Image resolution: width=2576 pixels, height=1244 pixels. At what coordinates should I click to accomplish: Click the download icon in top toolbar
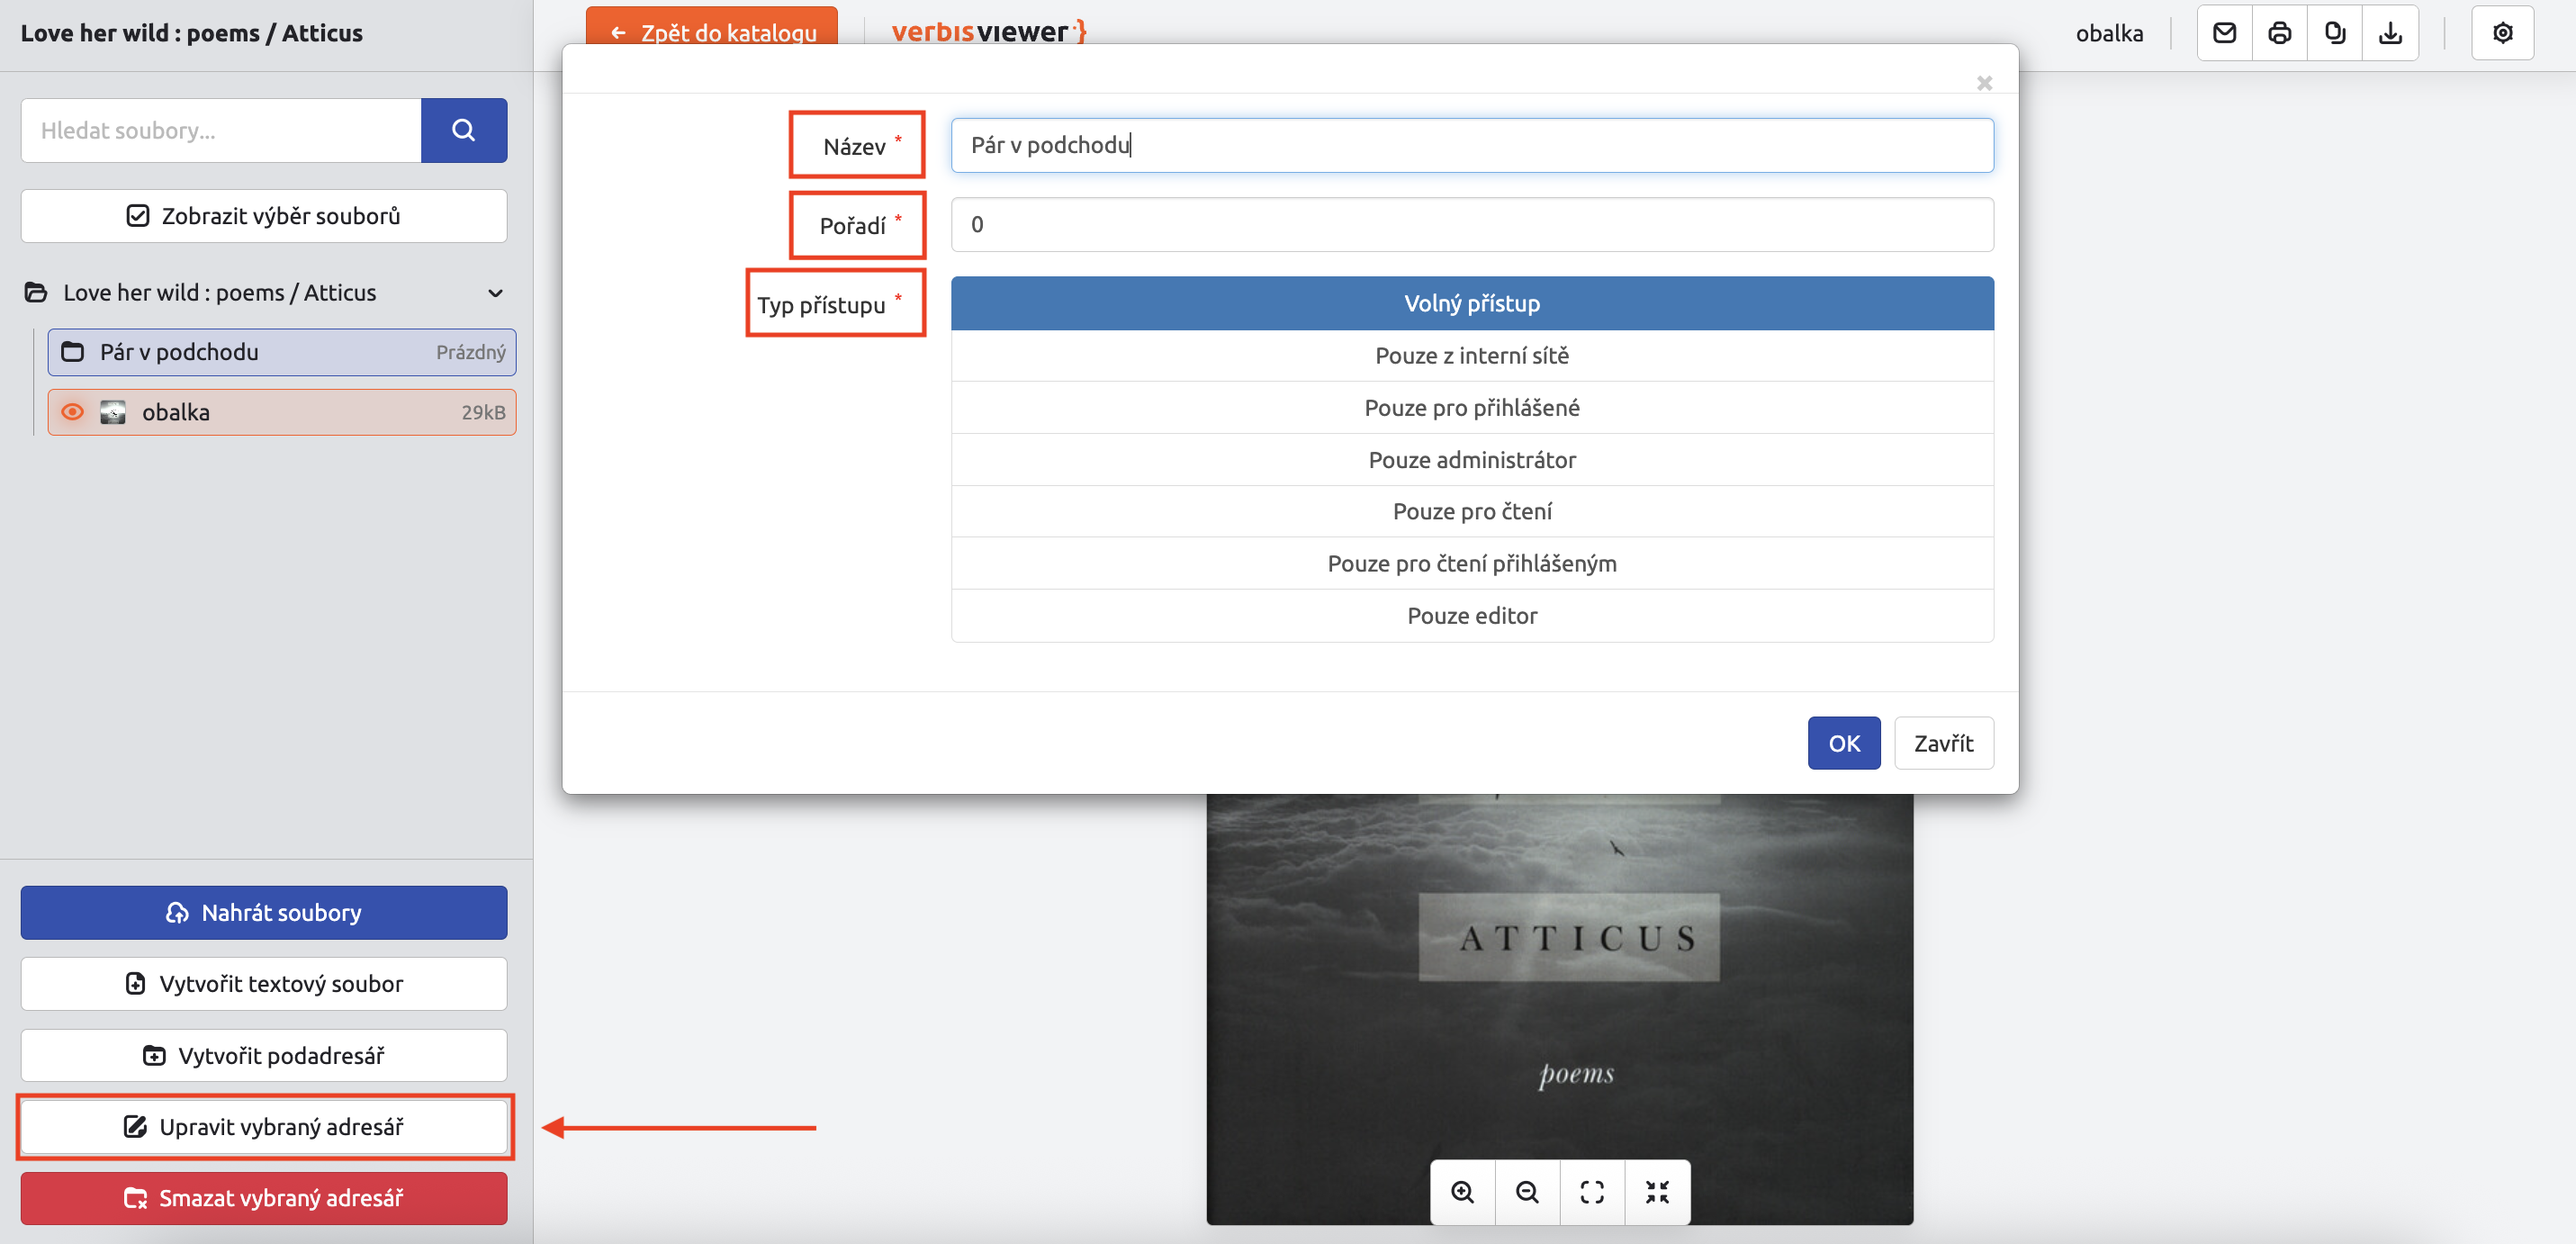point(2390,33)
